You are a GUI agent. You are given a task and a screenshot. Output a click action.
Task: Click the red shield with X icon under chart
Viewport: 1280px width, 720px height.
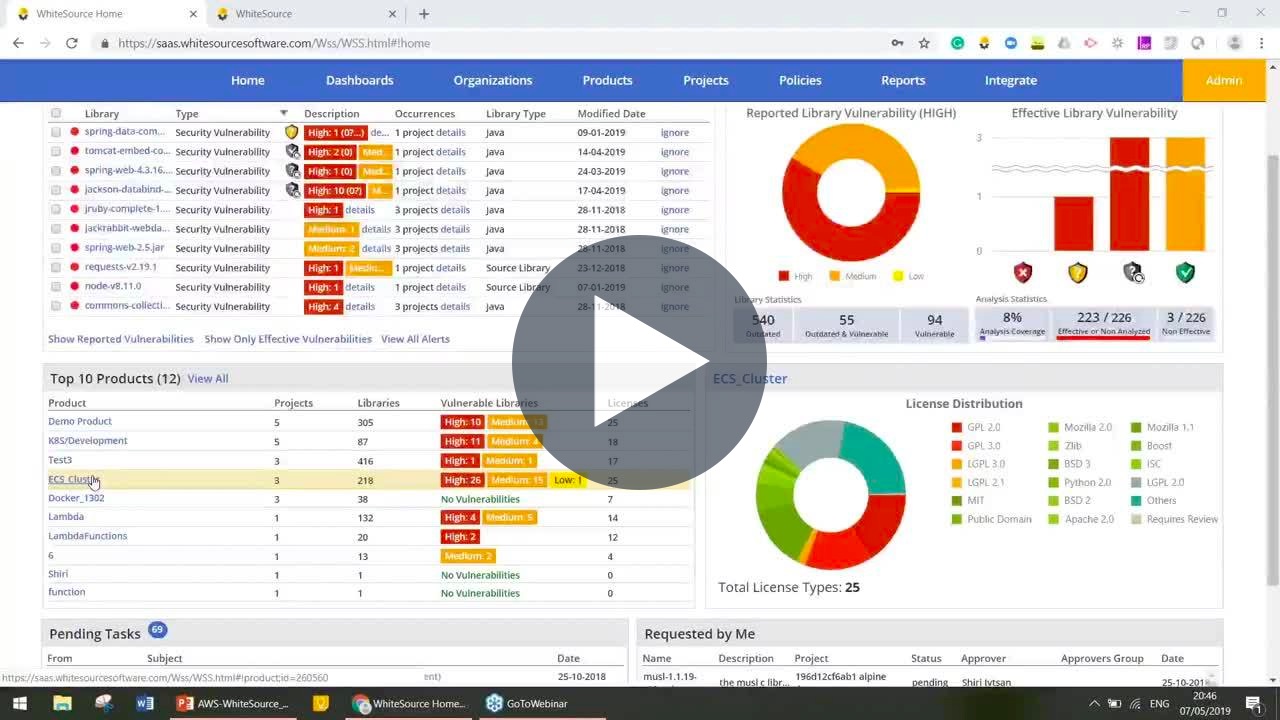(1022, 272)
